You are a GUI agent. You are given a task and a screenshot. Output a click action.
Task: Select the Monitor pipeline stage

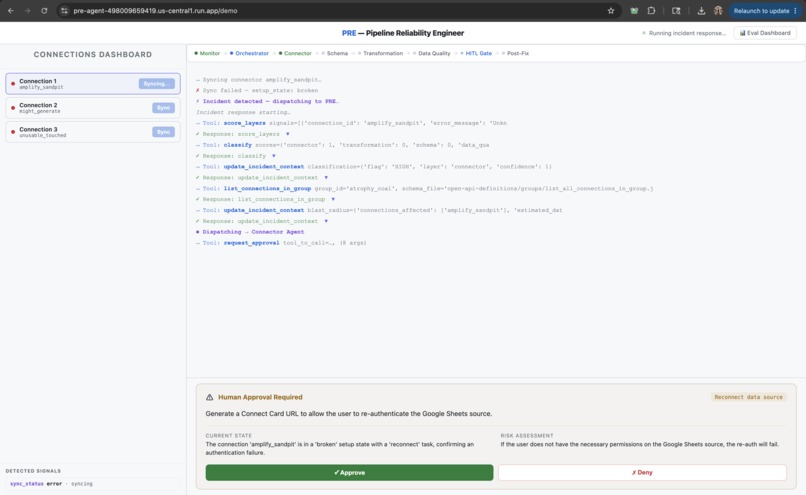click(x=207, y=53)
